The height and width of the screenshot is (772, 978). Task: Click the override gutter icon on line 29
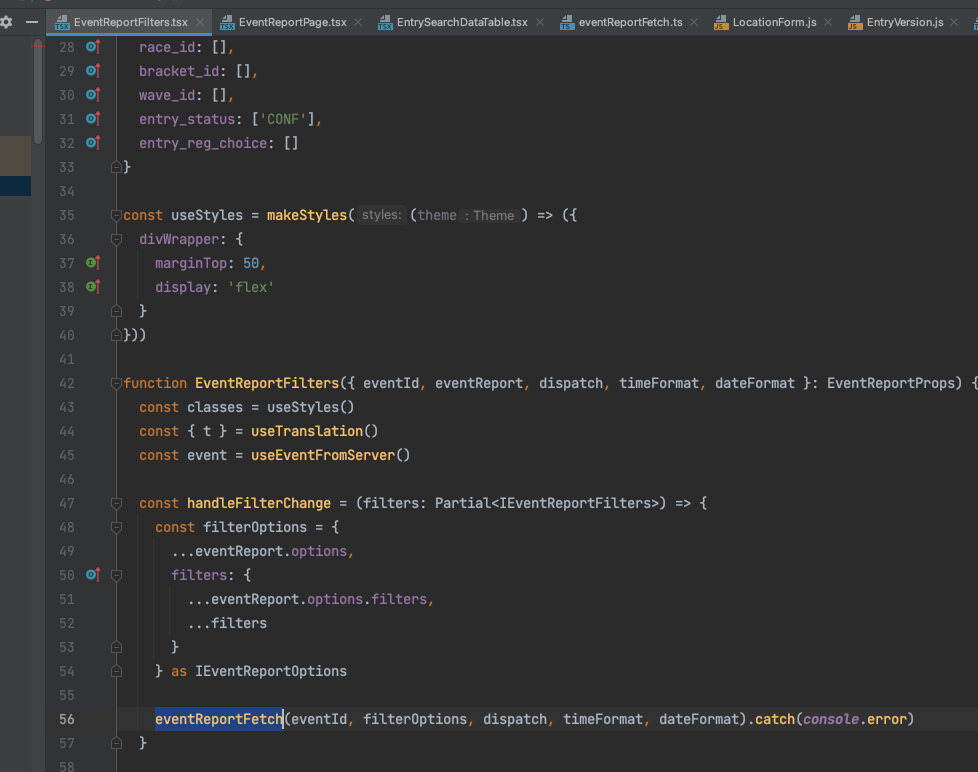point(93,70)
